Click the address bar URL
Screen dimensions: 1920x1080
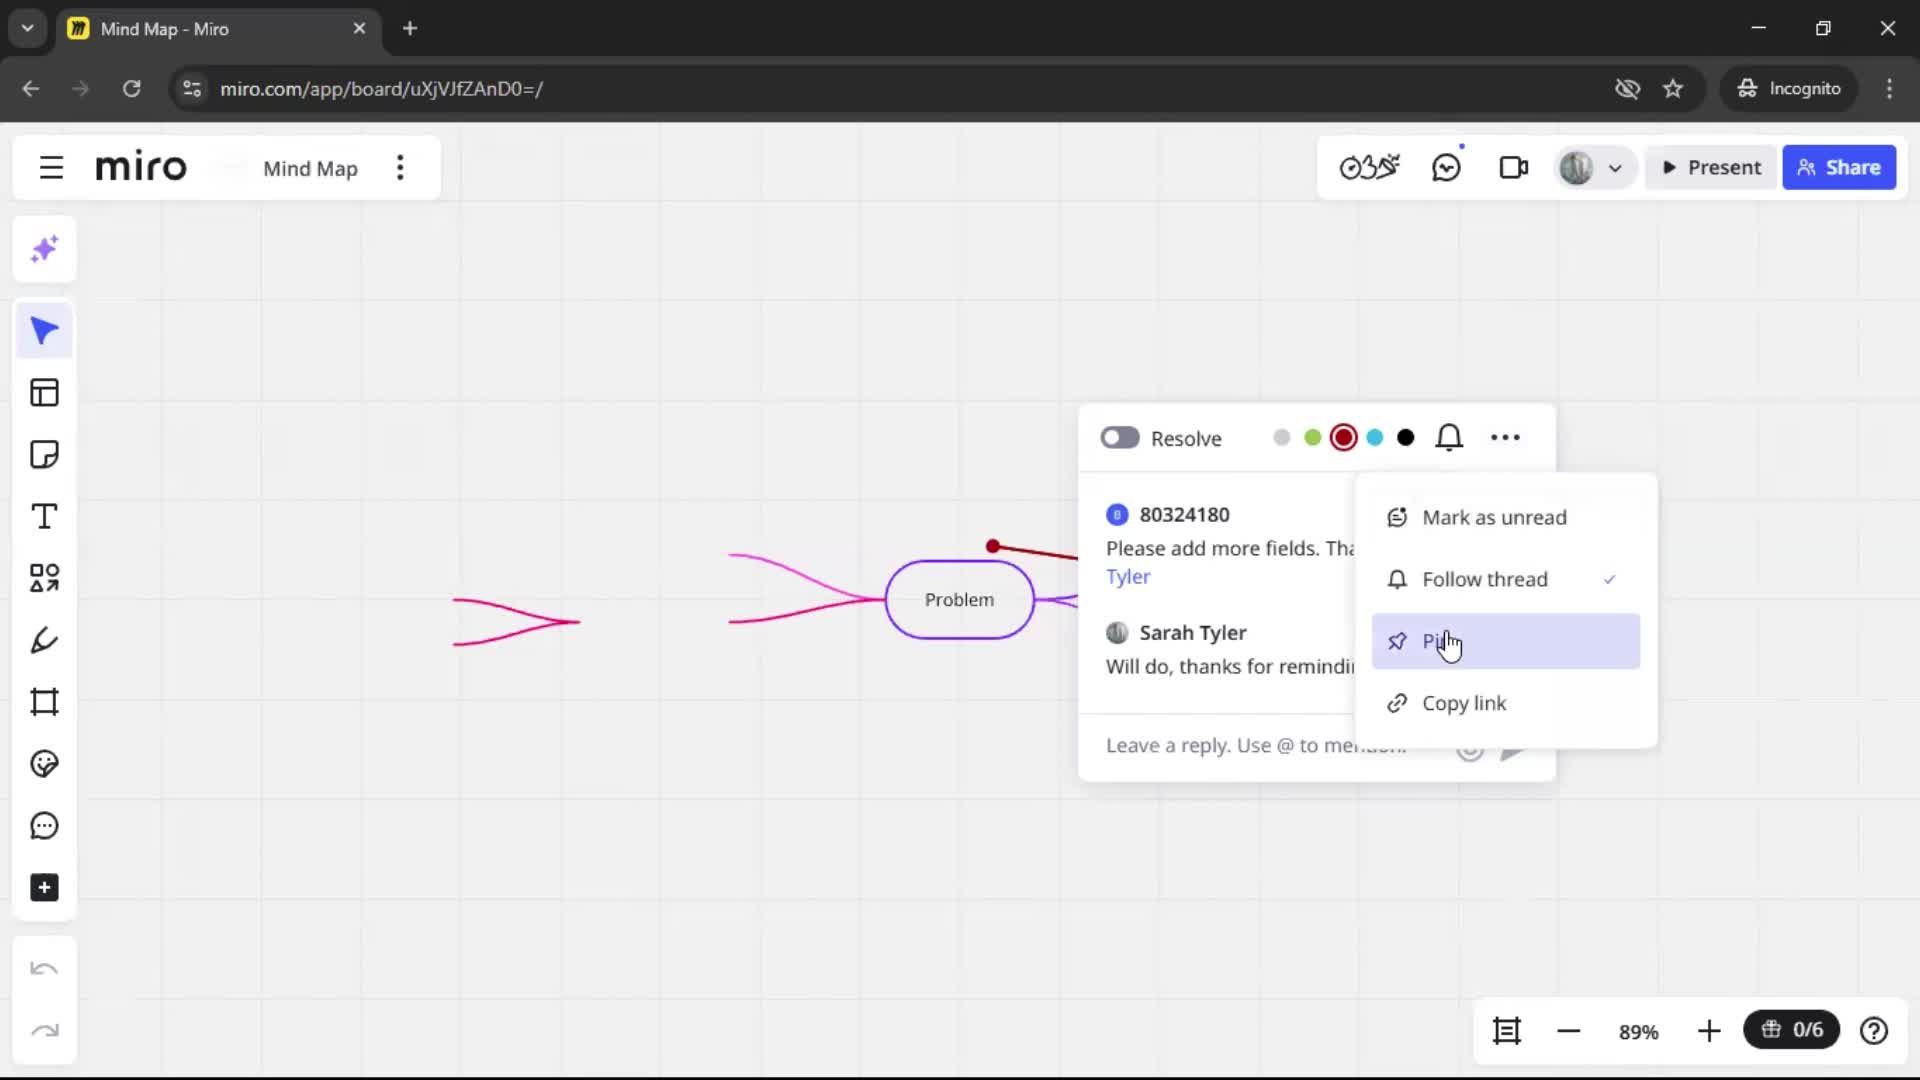381,89
